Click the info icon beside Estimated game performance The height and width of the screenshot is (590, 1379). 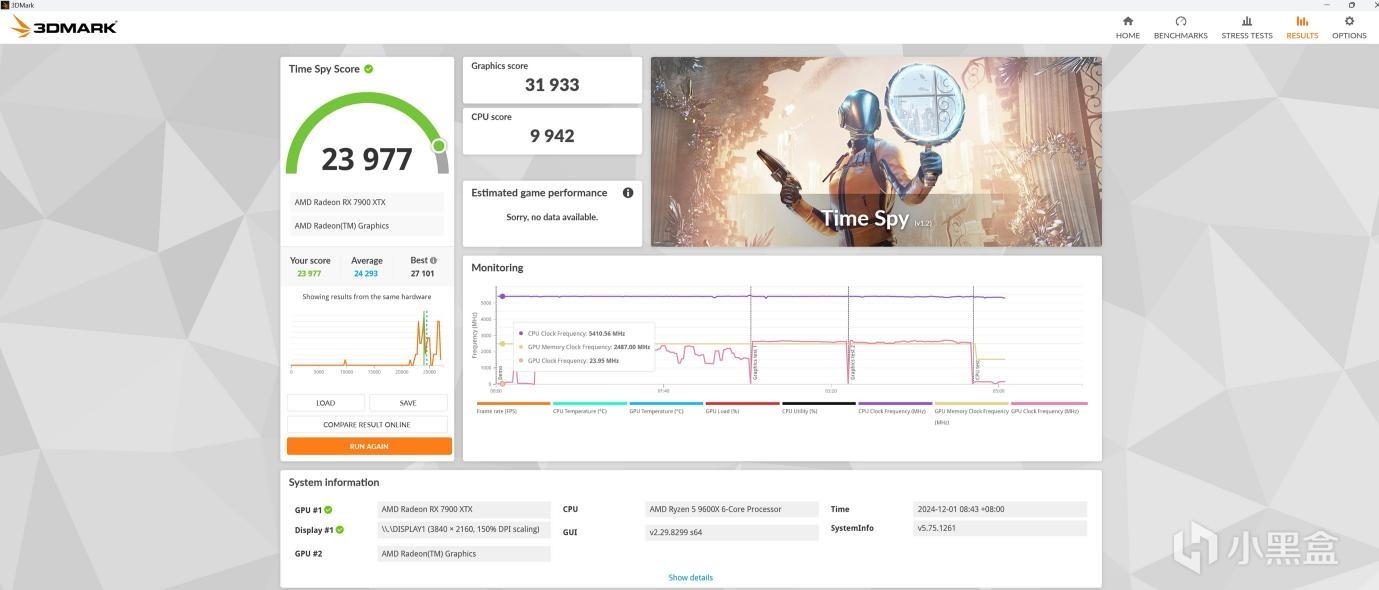pyautogui.click(x=628, y=193)
